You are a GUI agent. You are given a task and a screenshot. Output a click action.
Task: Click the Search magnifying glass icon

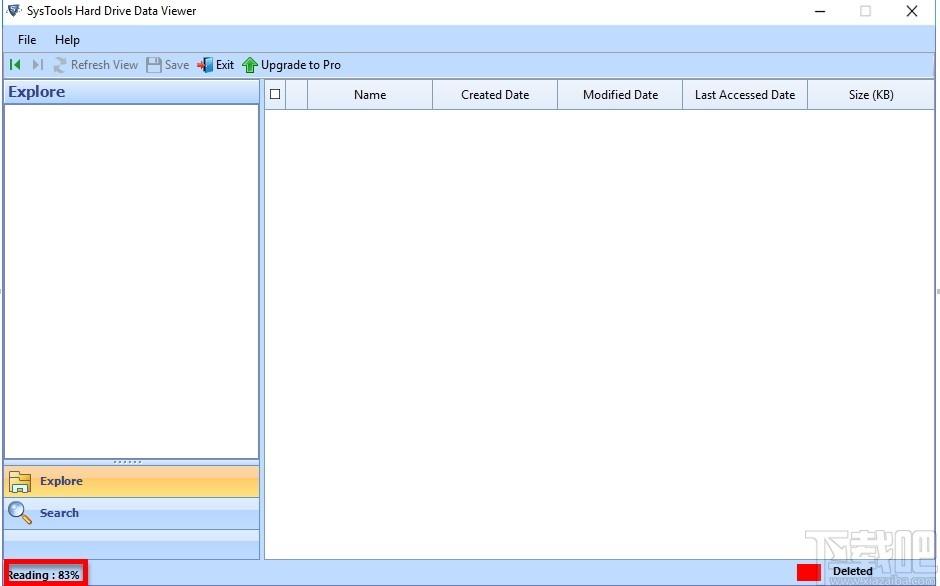click(20, 513)
